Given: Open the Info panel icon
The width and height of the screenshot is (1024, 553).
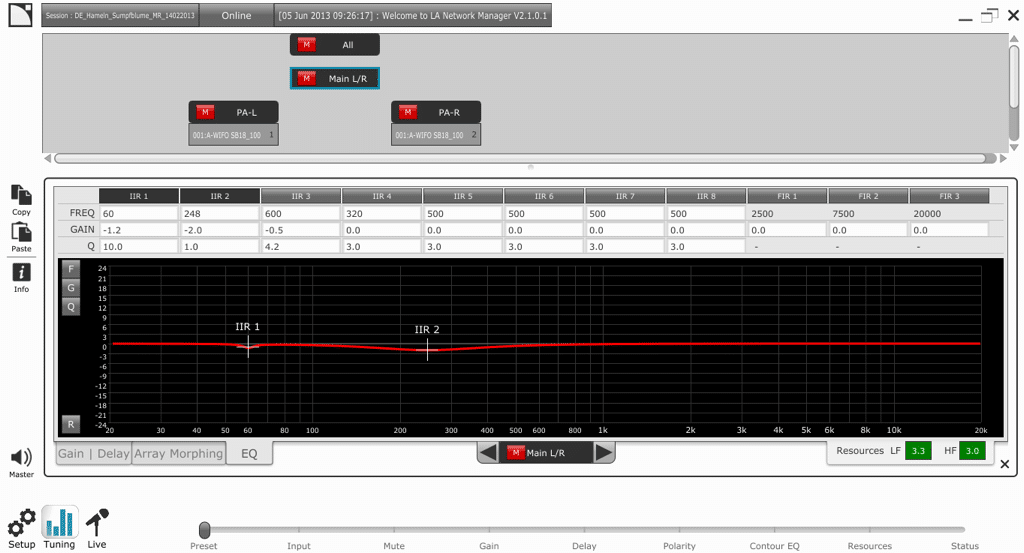Looking at the screenshot, I should pyautogui.click(x=21, y=272).
